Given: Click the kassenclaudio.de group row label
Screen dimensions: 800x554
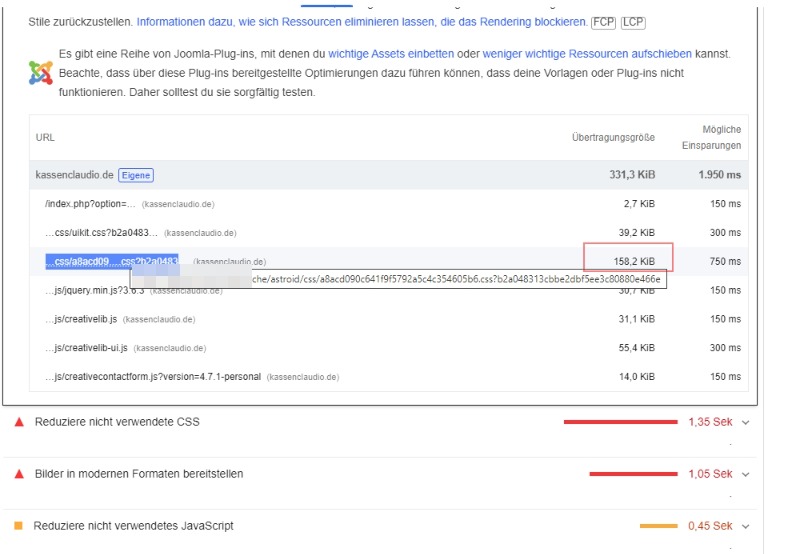Looking at the screenshot, I should click(74, 175).
